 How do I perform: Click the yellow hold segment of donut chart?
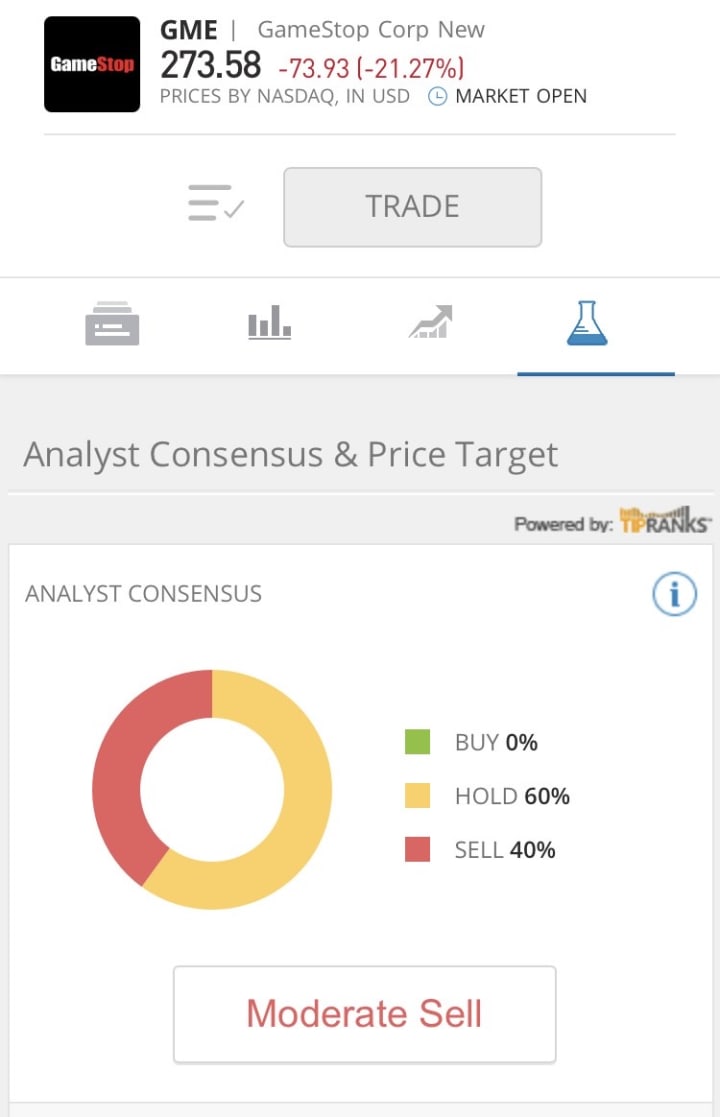click(300, 800)
